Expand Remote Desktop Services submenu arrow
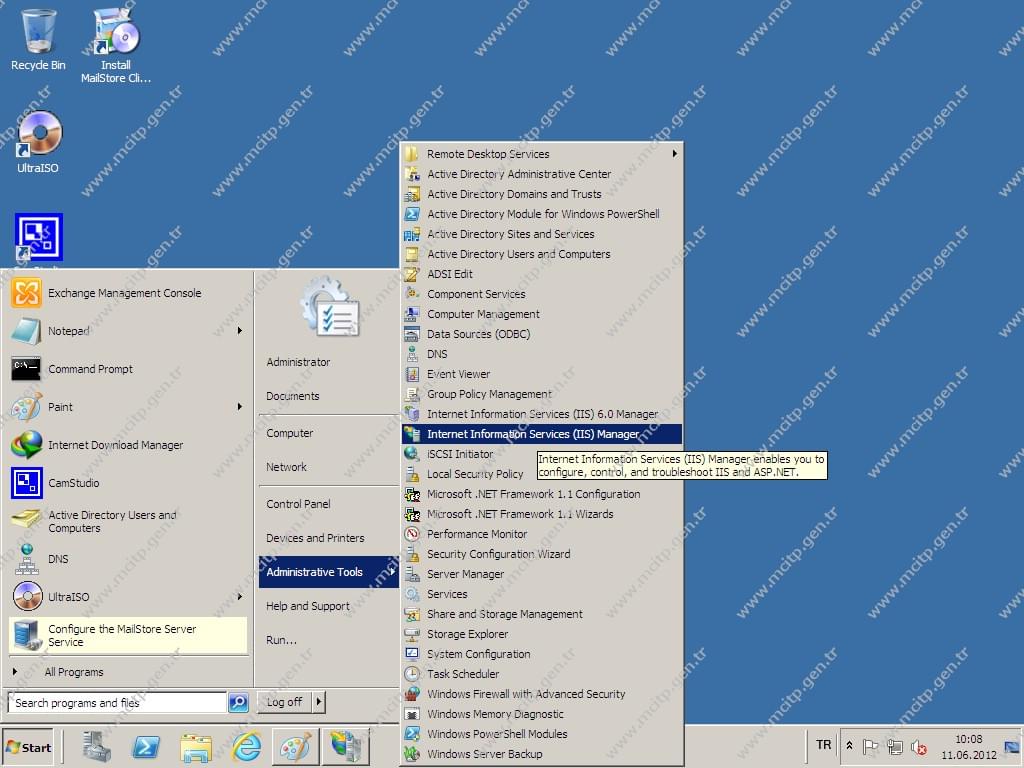1024x768 pixels. coord(675,154)
